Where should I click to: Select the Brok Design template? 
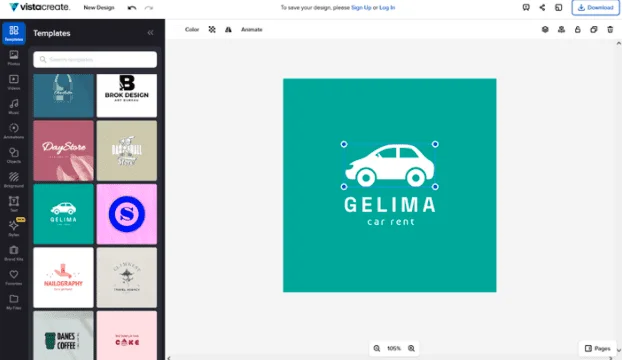tap(127, 96)
